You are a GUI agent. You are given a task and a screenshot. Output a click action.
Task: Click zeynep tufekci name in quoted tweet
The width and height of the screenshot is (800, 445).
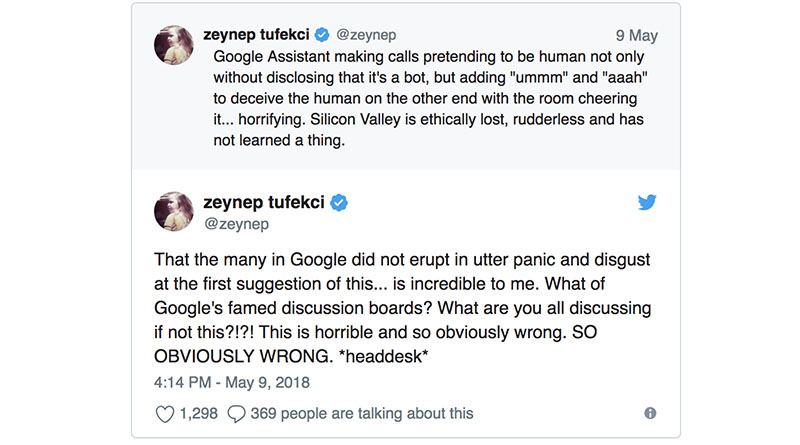coord(256,35)
